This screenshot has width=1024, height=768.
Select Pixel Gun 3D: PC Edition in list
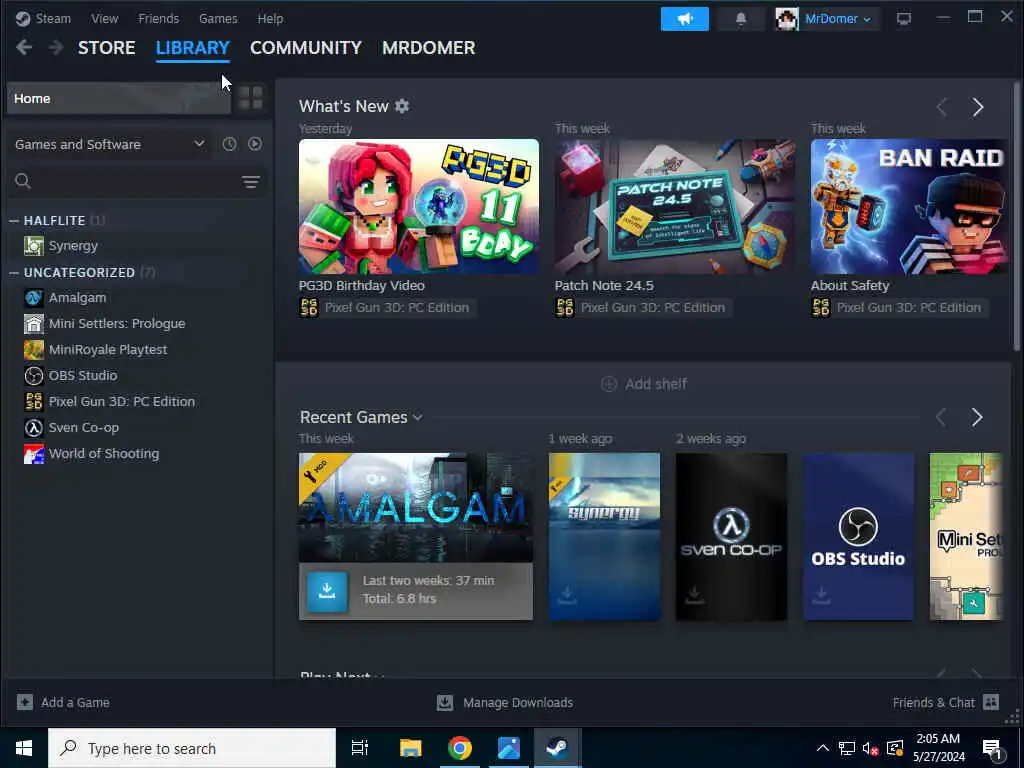[121, 402]
